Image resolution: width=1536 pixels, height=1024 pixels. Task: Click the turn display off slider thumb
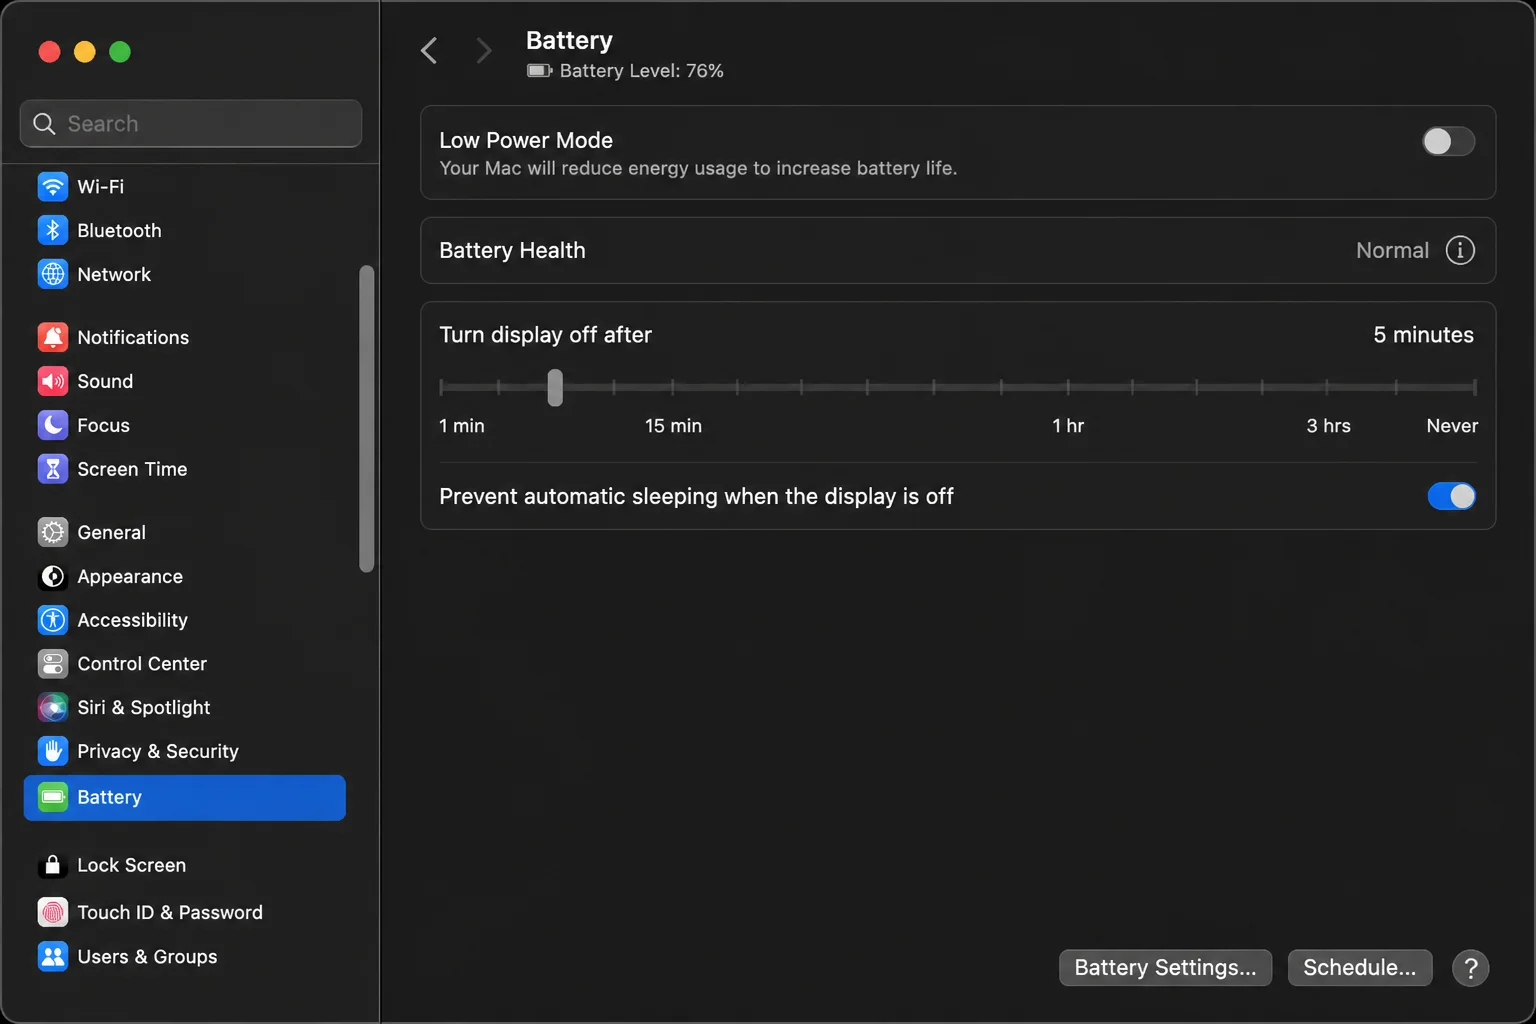(555, 387)
